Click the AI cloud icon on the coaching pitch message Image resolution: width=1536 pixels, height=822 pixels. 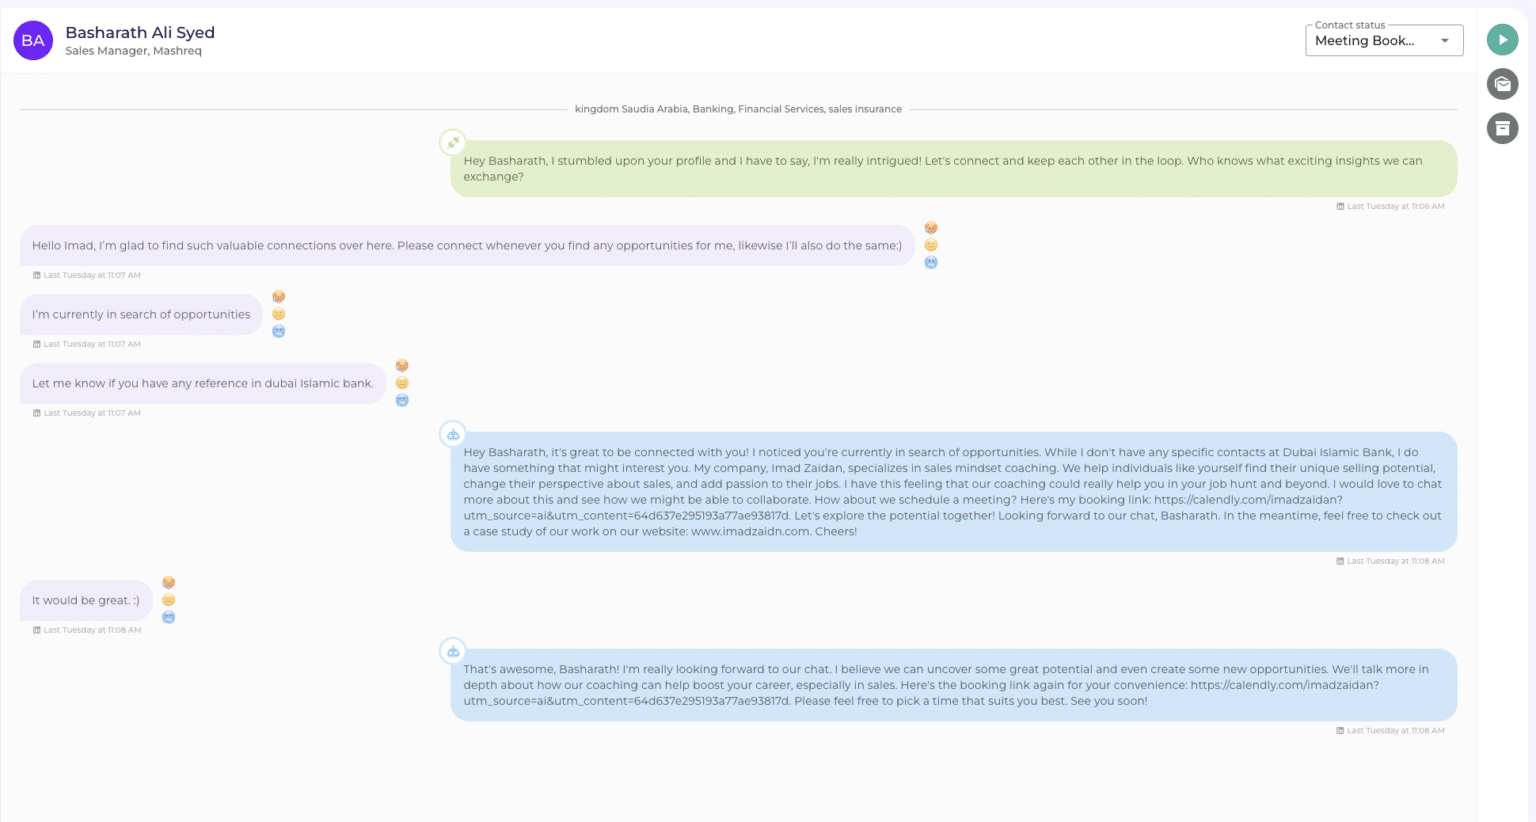pyautogui.click(x=452, y=434)
